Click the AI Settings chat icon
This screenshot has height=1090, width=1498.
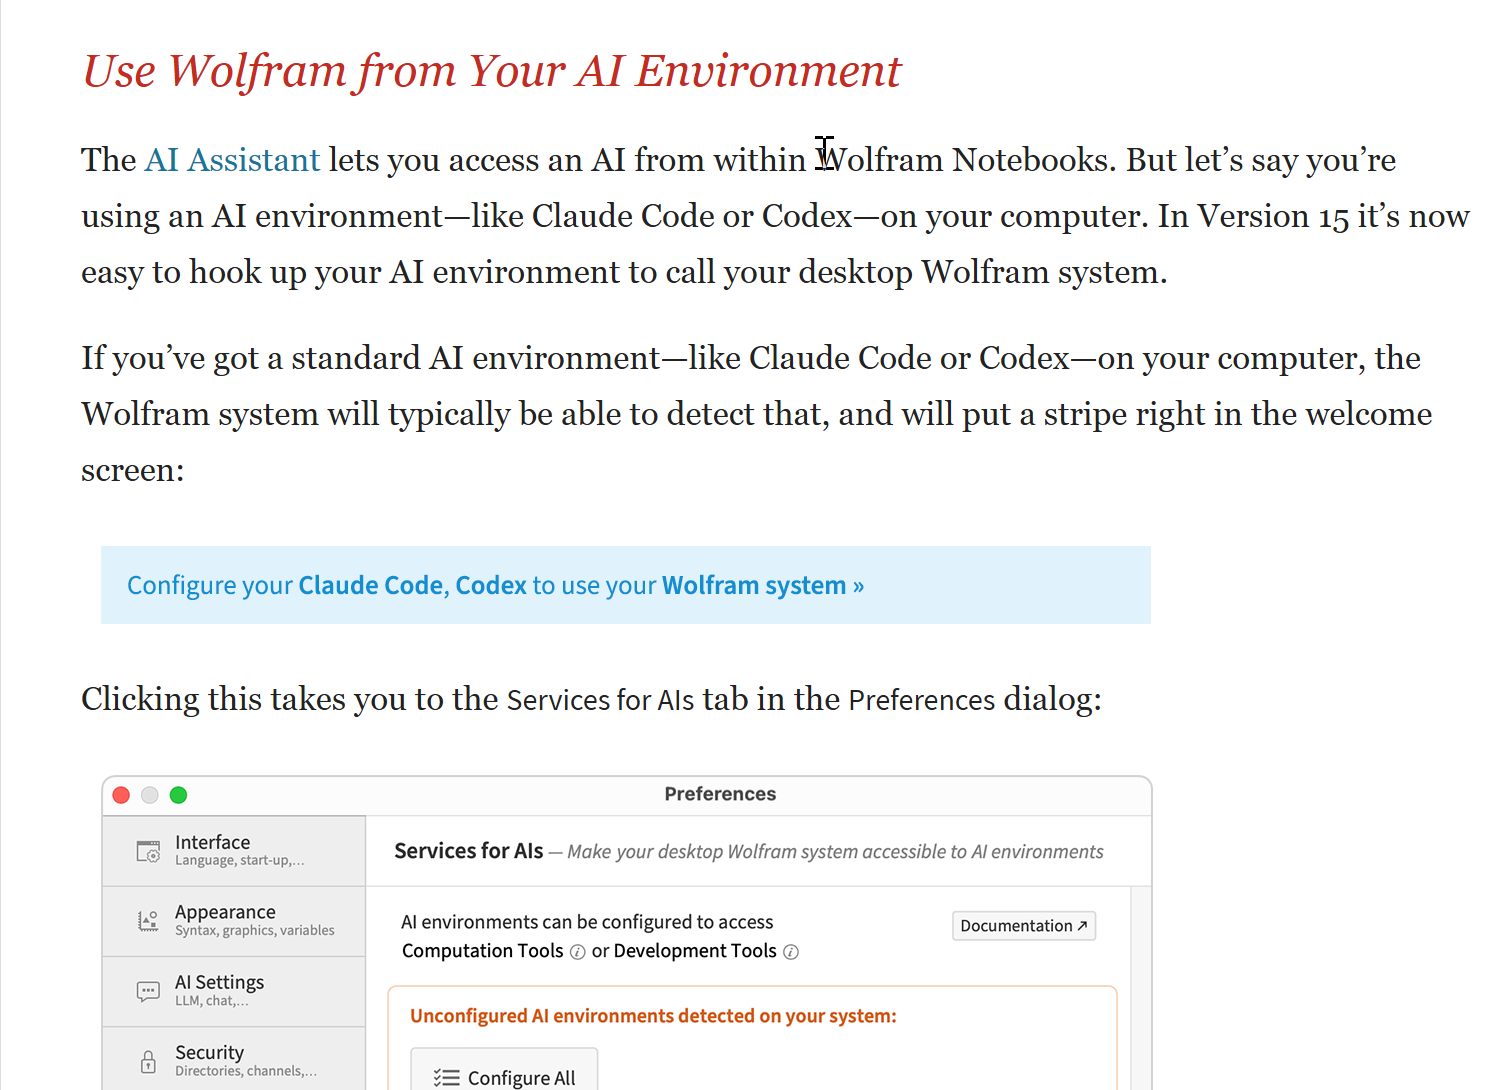pos(148,991)
